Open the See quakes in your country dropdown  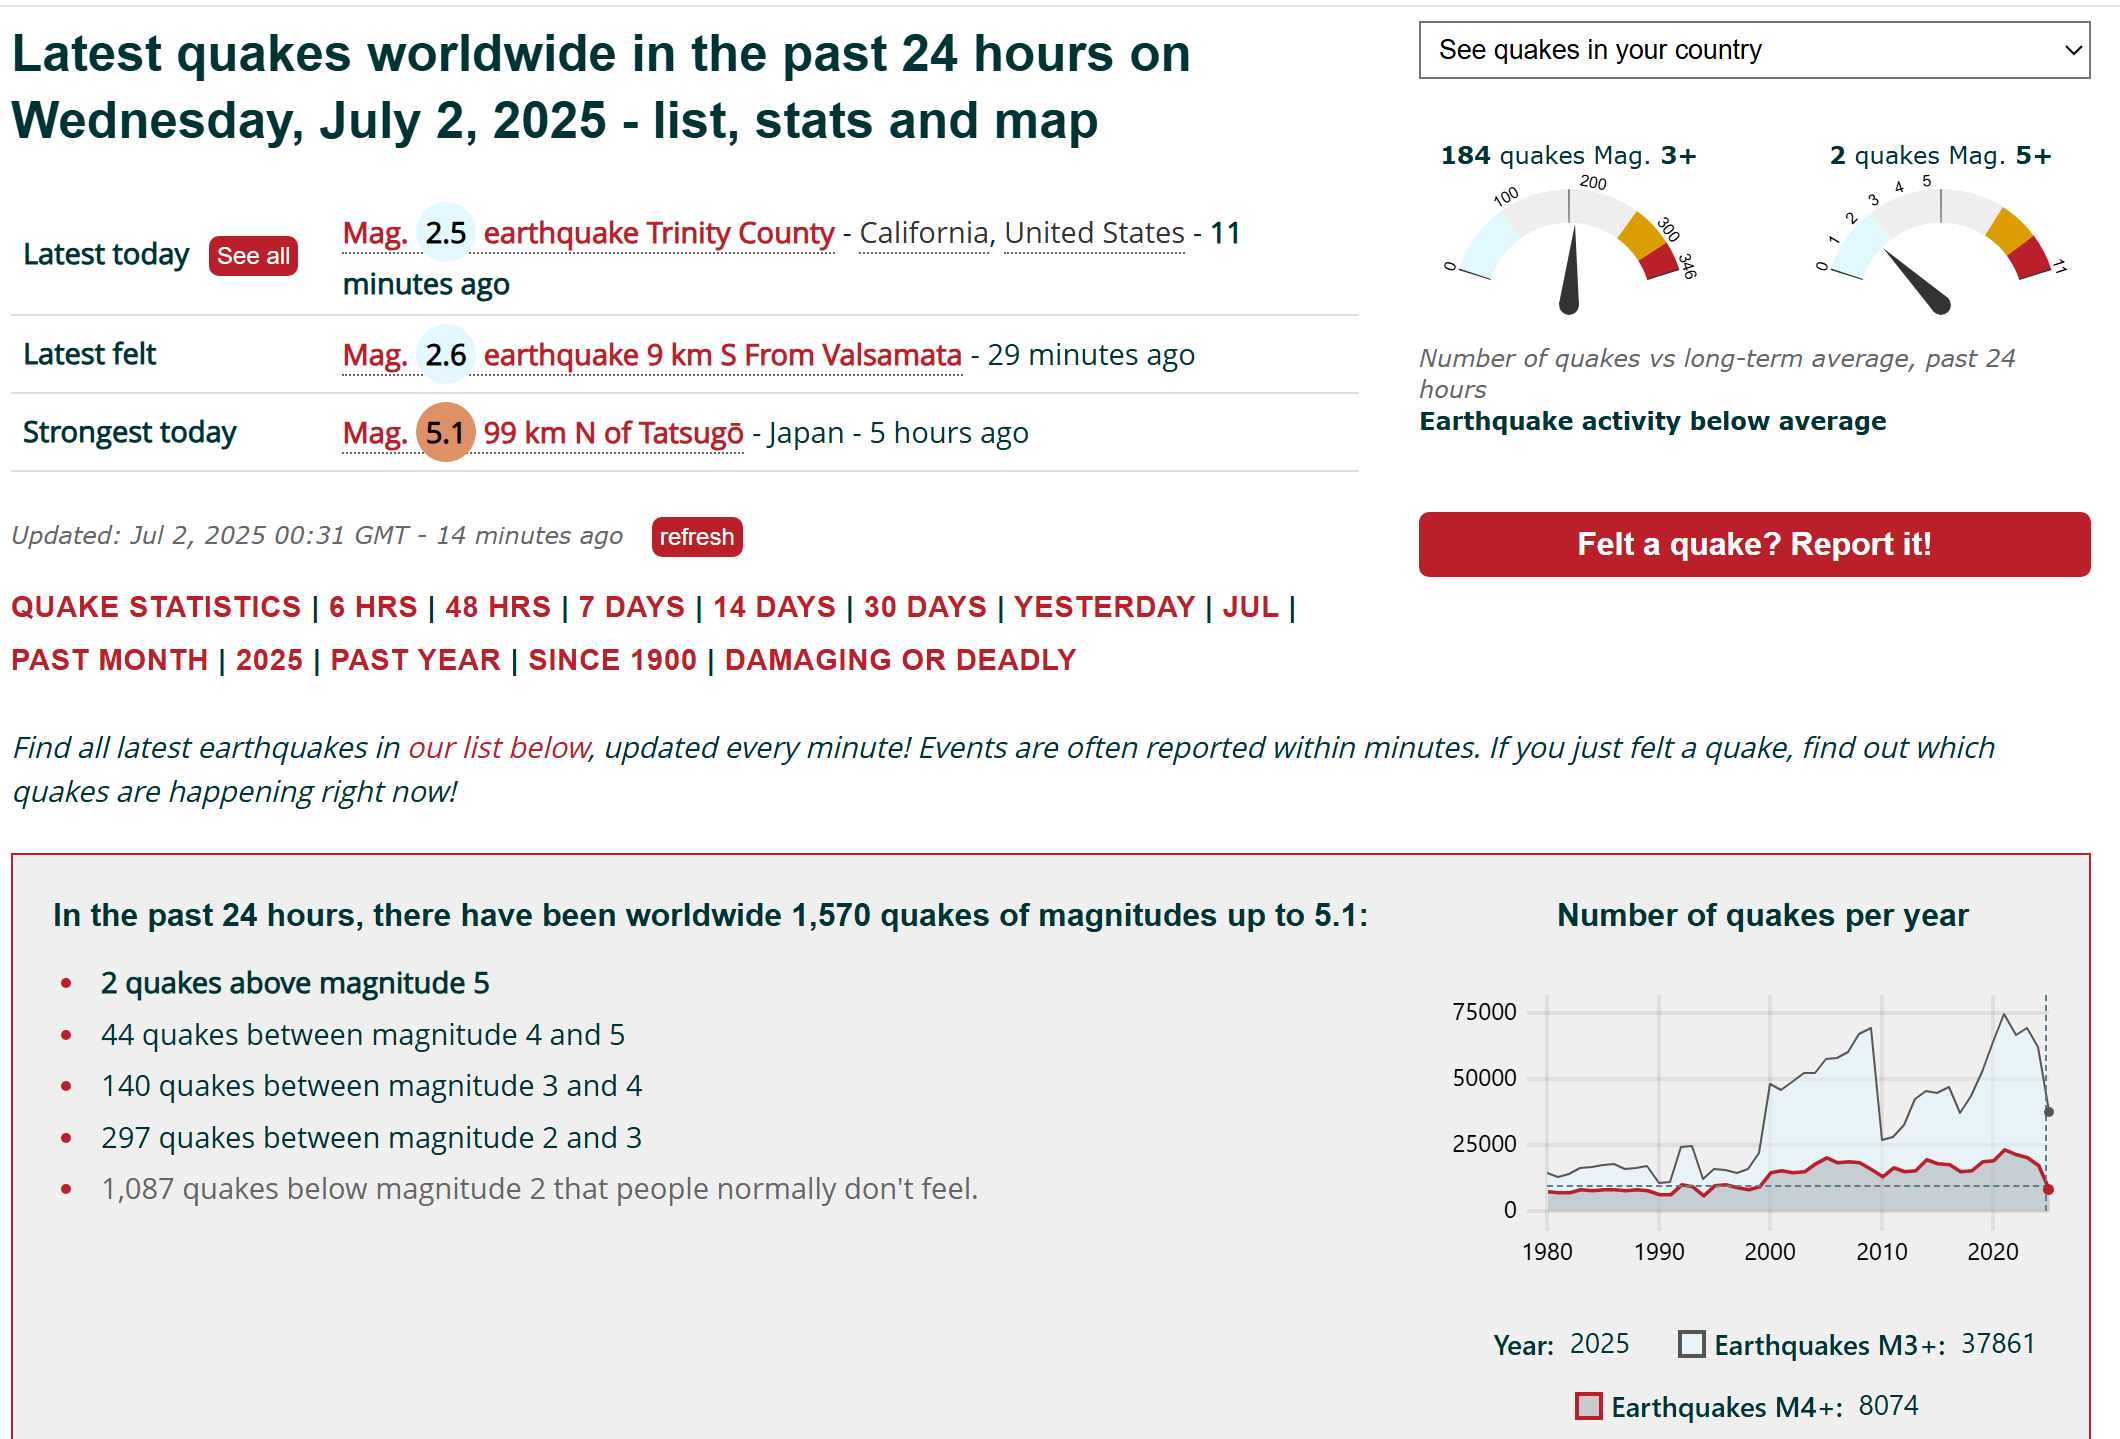coord(1754,50)
